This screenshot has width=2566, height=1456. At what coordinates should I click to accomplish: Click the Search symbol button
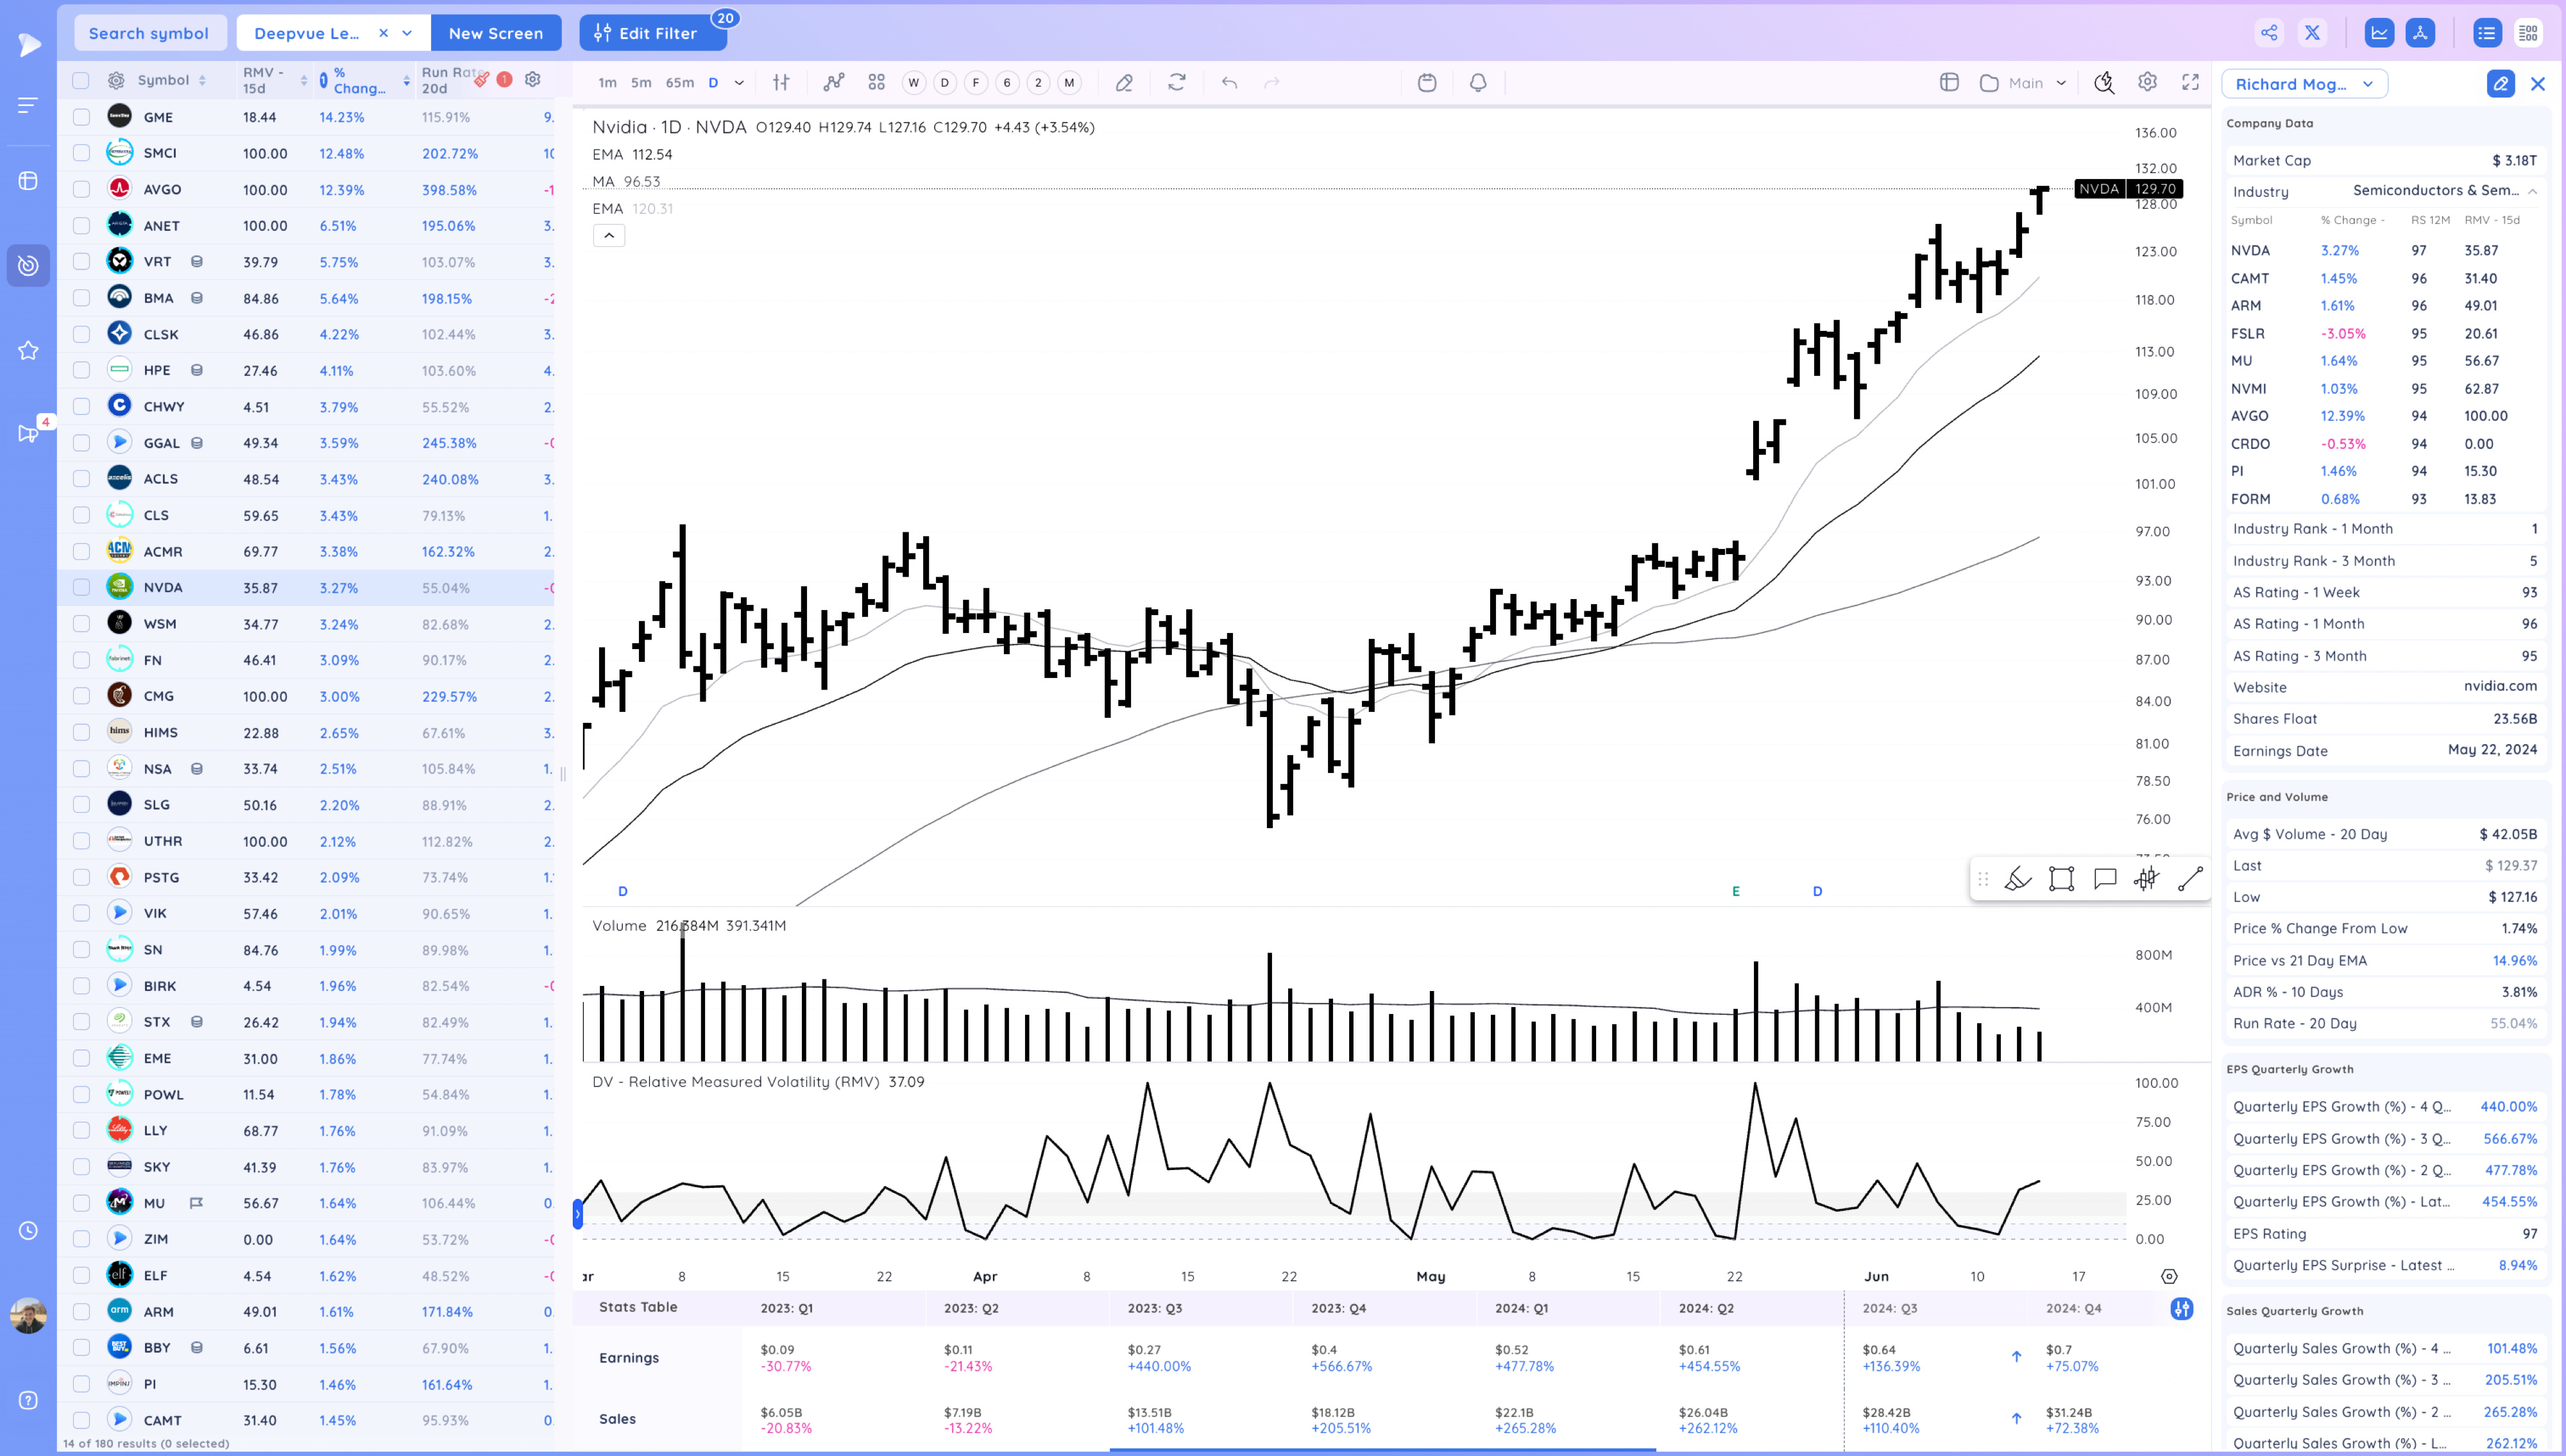pos(149,33)
